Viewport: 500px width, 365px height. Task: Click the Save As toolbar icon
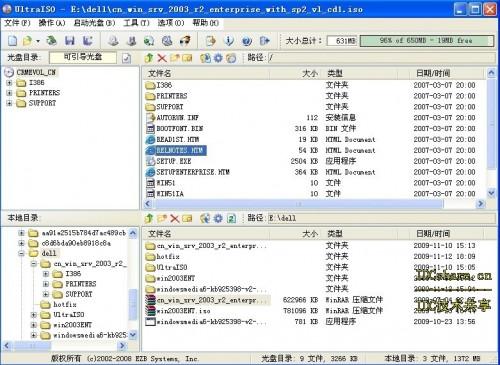pos(88,41)
